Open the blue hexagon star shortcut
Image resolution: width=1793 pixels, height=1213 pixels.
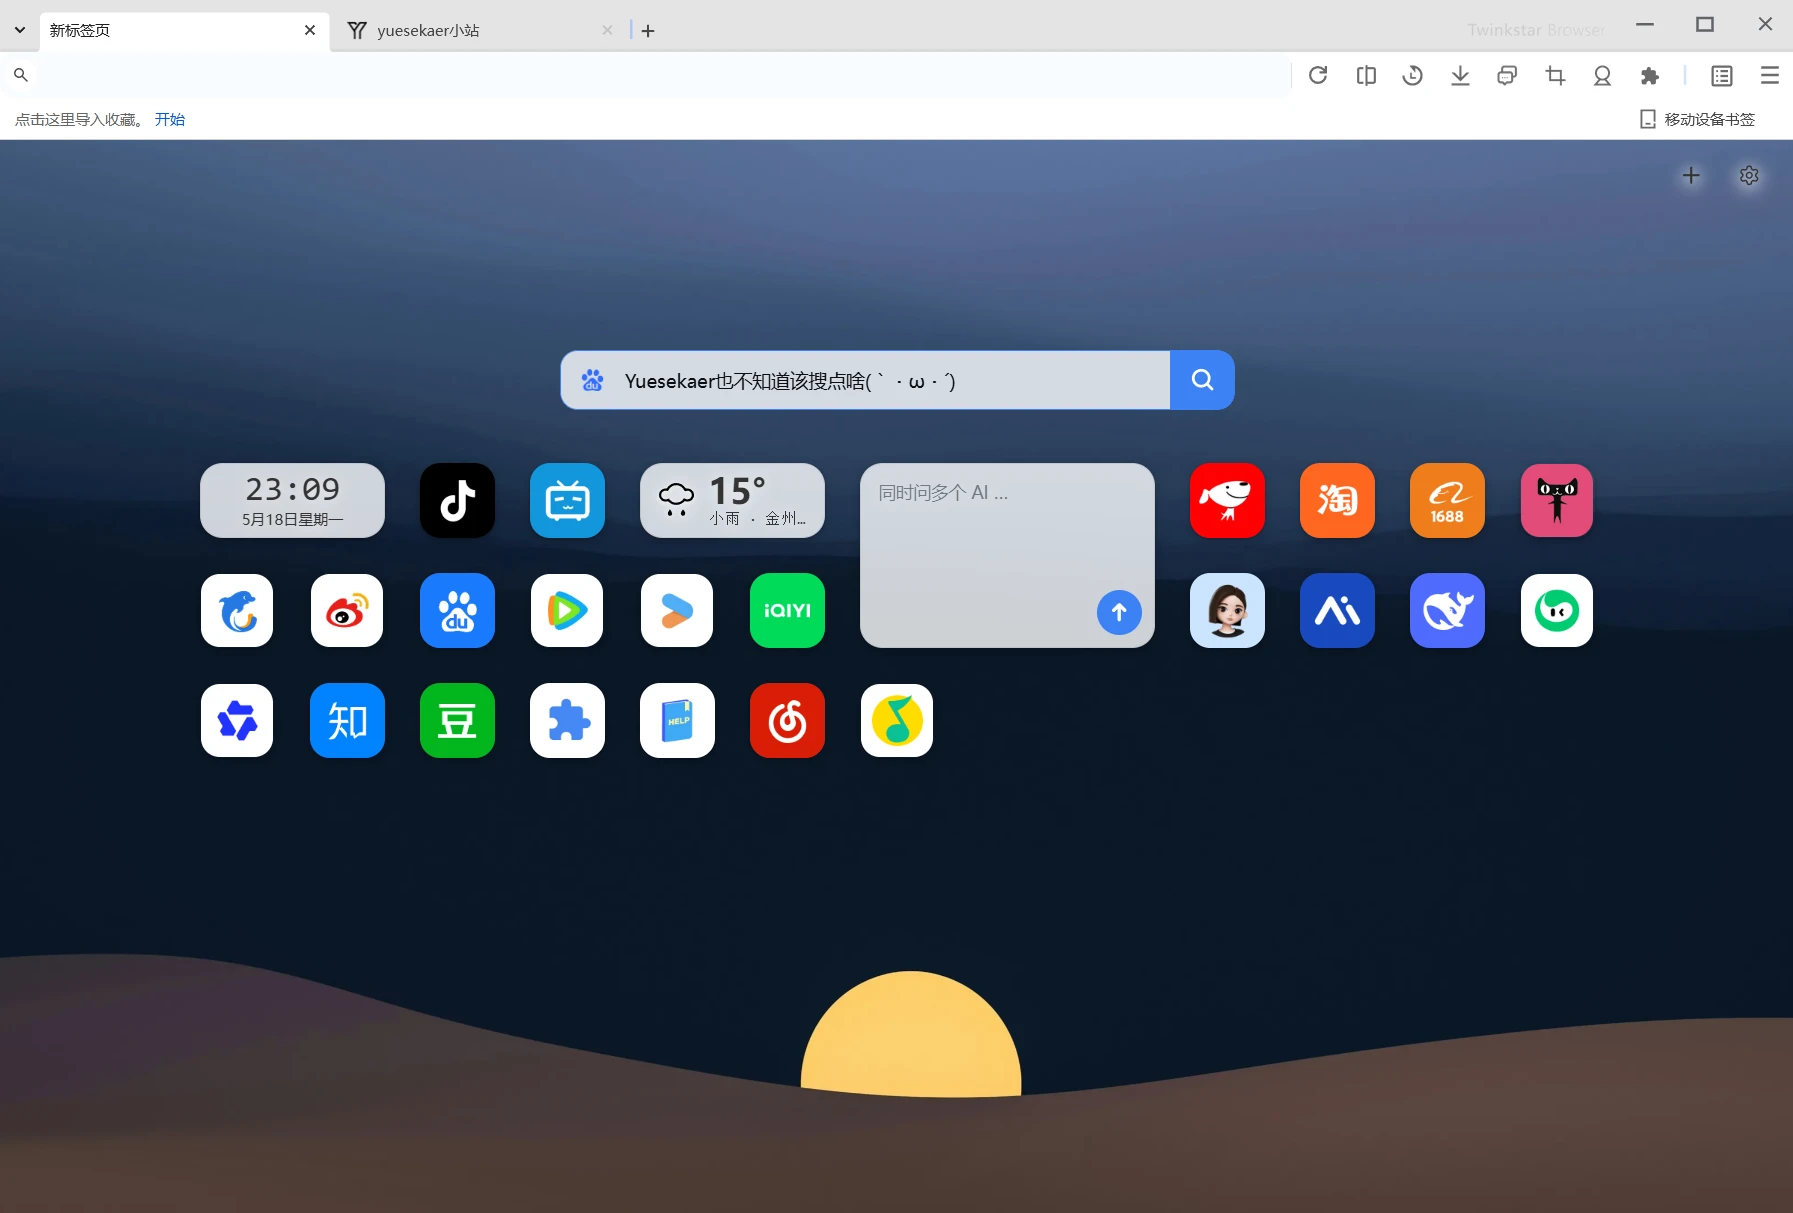[237, 720]
